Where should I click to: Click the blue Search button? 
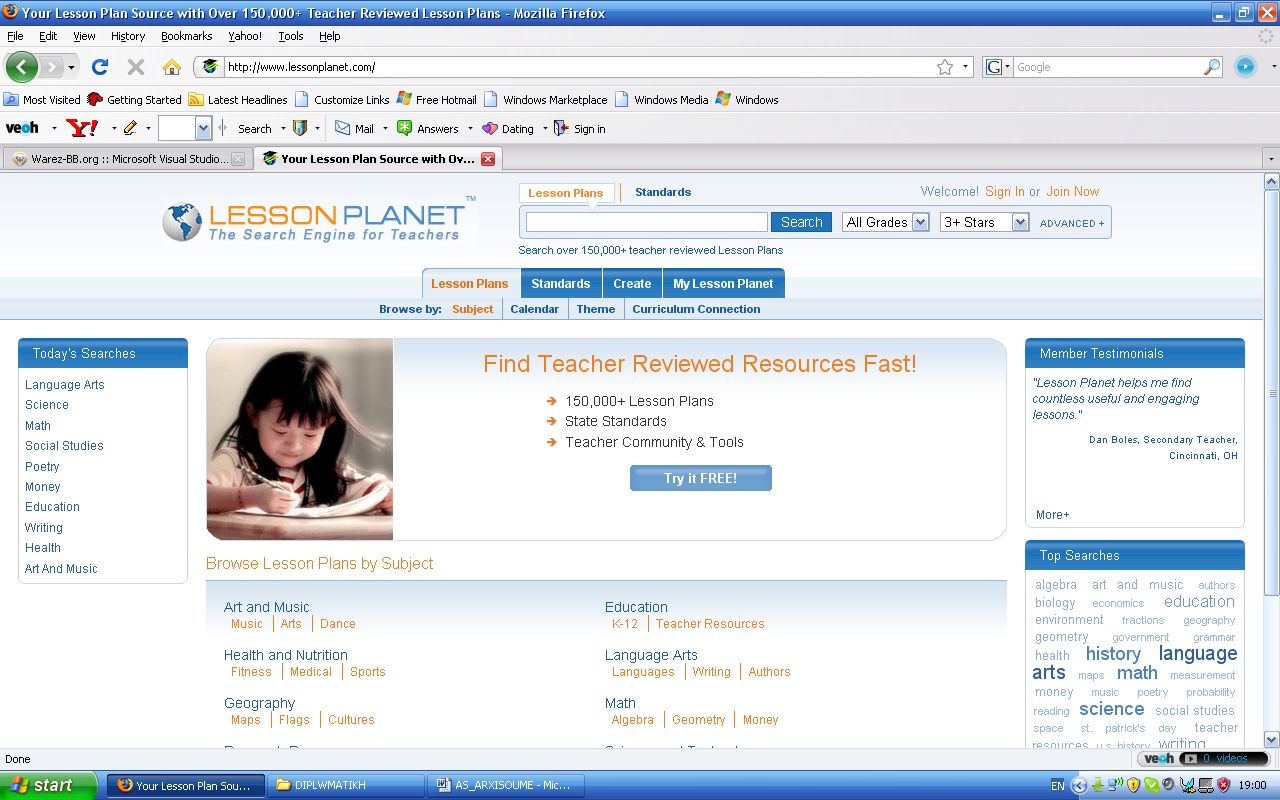point(801,222)
